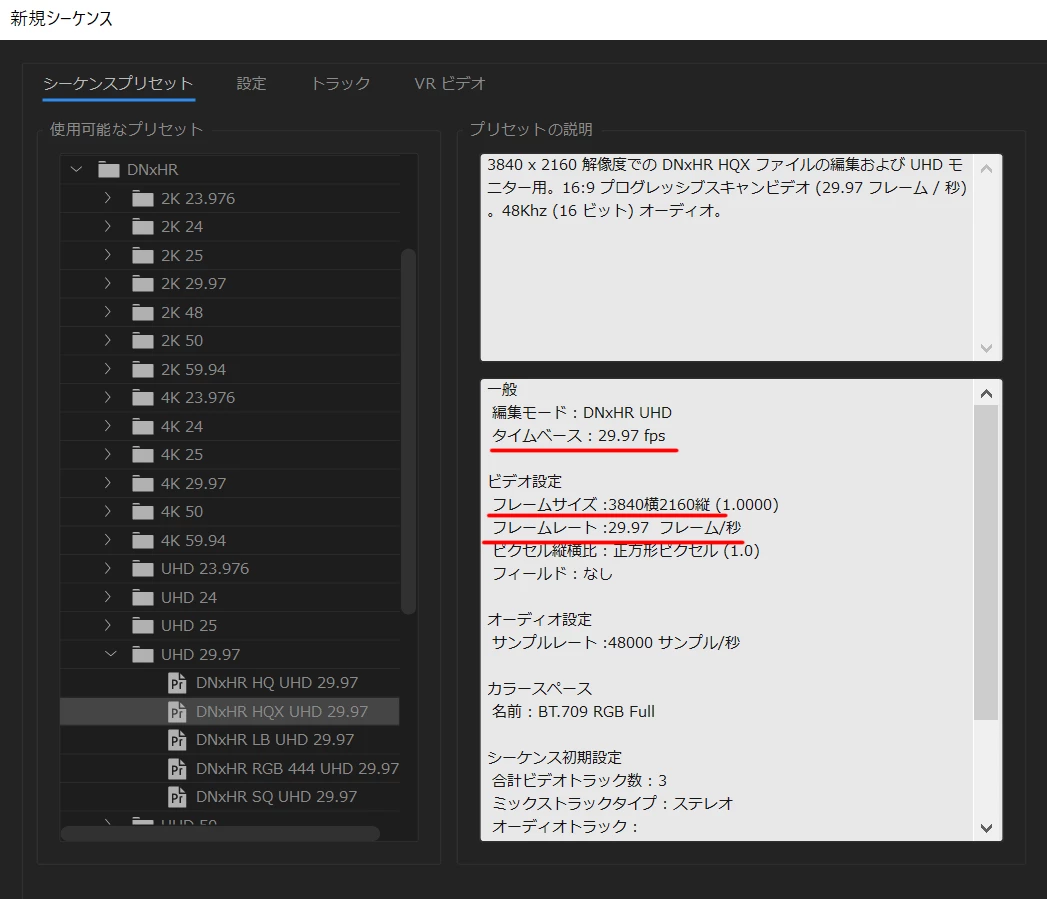This screenshot has height=899, width=1047.
Task: Click the 4K 59.94 folder icon
Action: pos(143,540)
